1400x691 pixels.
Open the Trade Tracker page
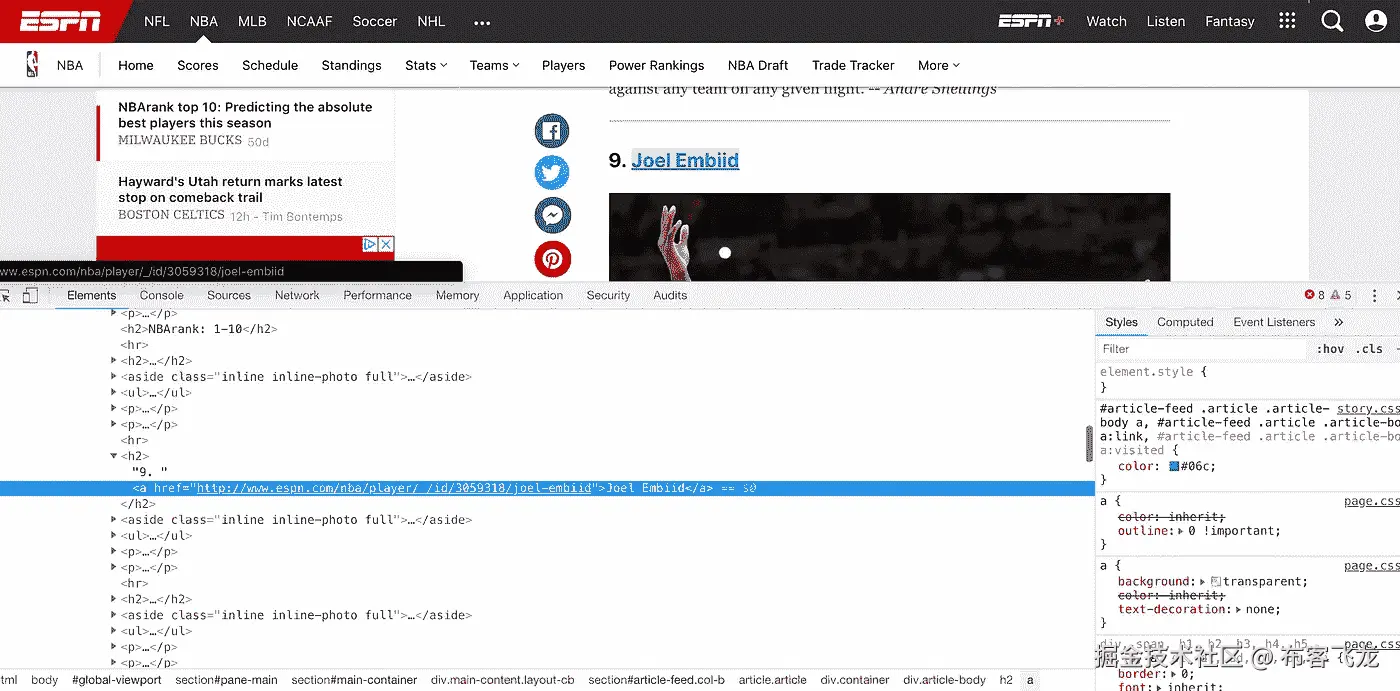point(853,65)
